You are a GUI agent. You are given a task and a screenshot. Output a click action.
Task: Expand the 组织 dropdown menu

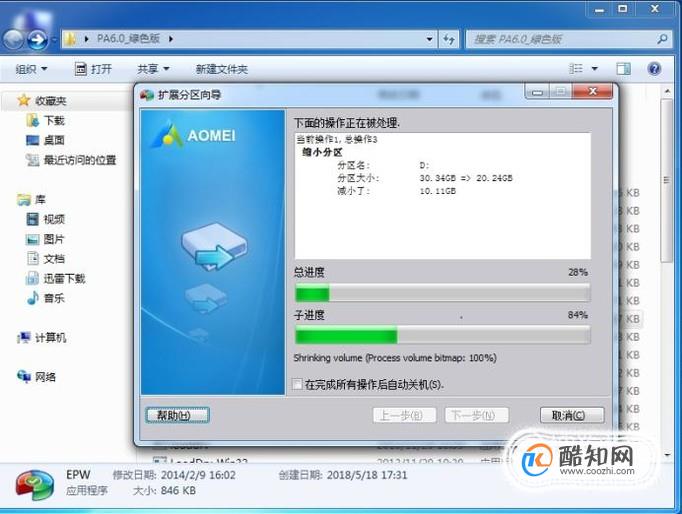click(31, 69)
